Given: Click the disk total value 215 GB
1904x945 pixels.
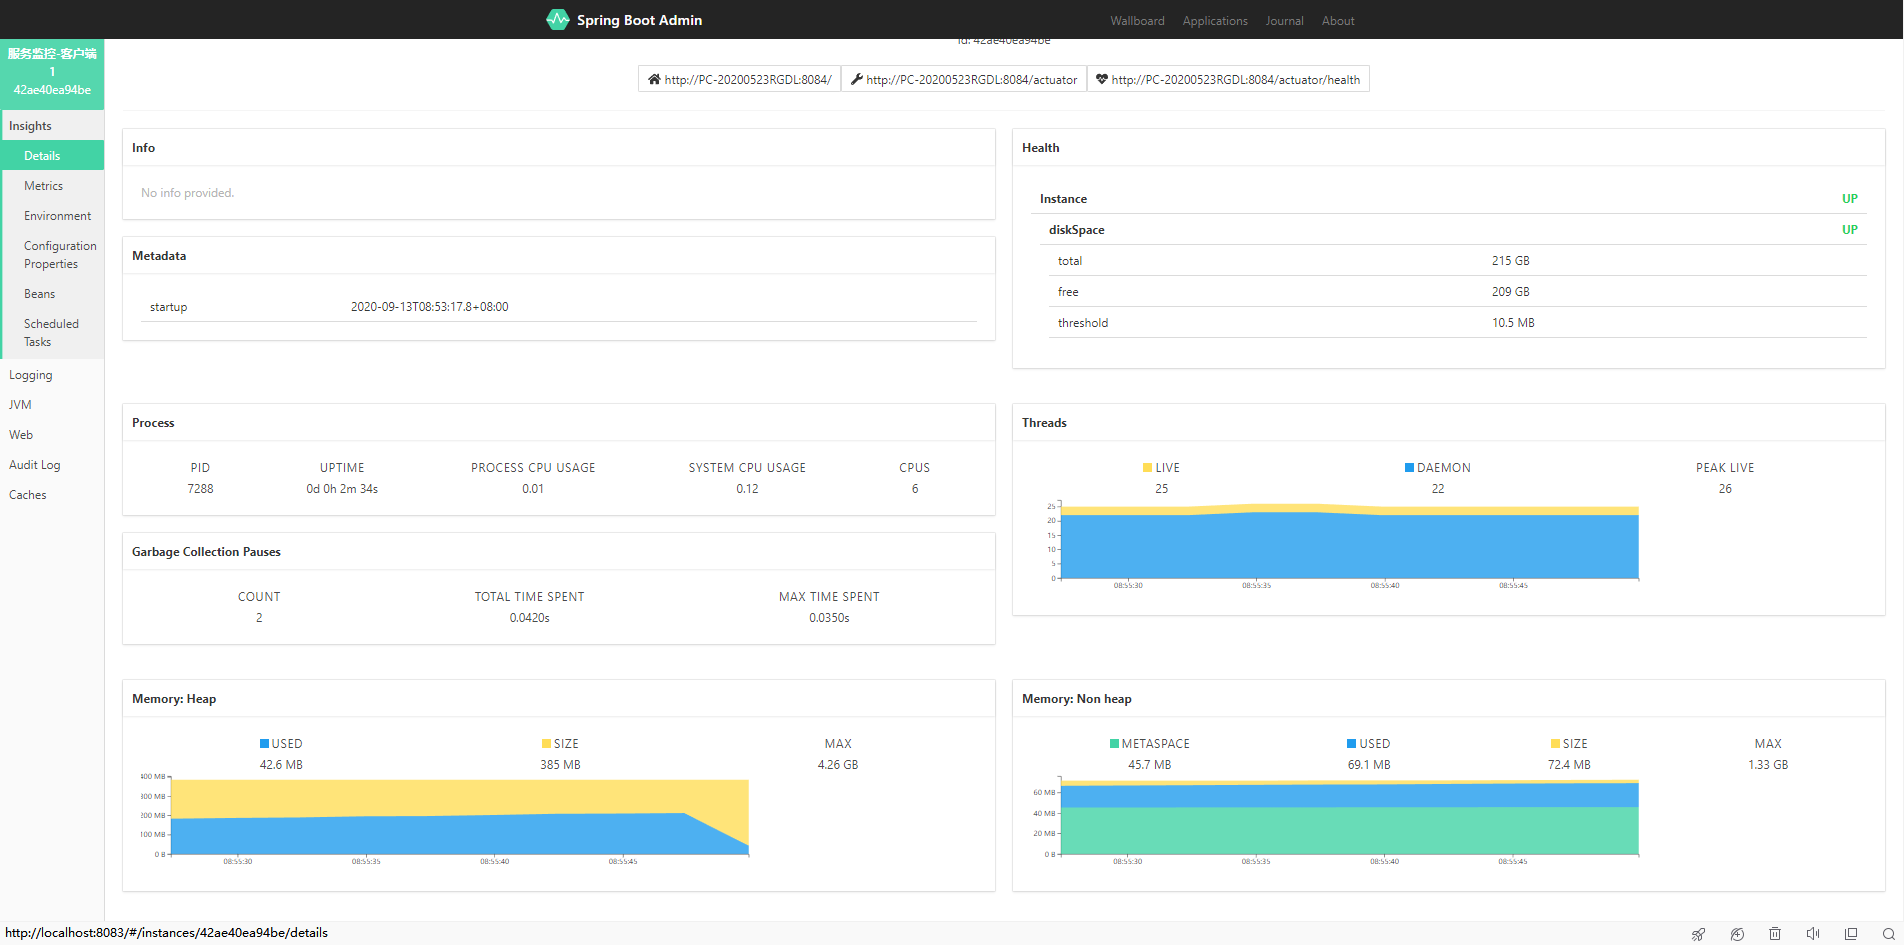Looking at the screenshot, I should click(x=1510, y=261).
